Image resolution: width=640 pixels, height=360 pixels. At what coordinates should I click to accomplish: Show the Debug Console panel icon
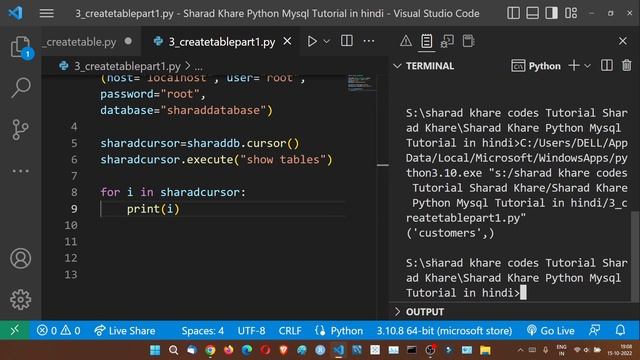[447, 41]
